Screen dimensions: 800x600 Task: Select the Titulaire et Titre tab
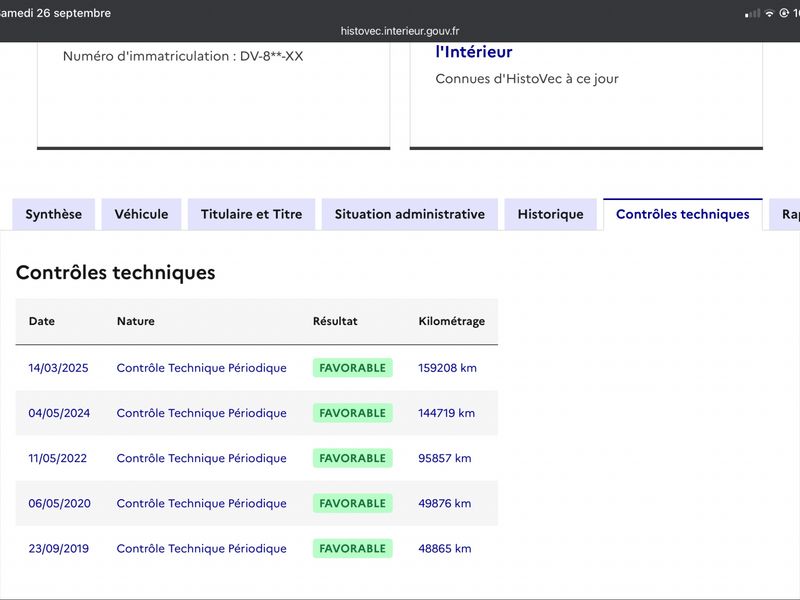click(x=252, y=214)
